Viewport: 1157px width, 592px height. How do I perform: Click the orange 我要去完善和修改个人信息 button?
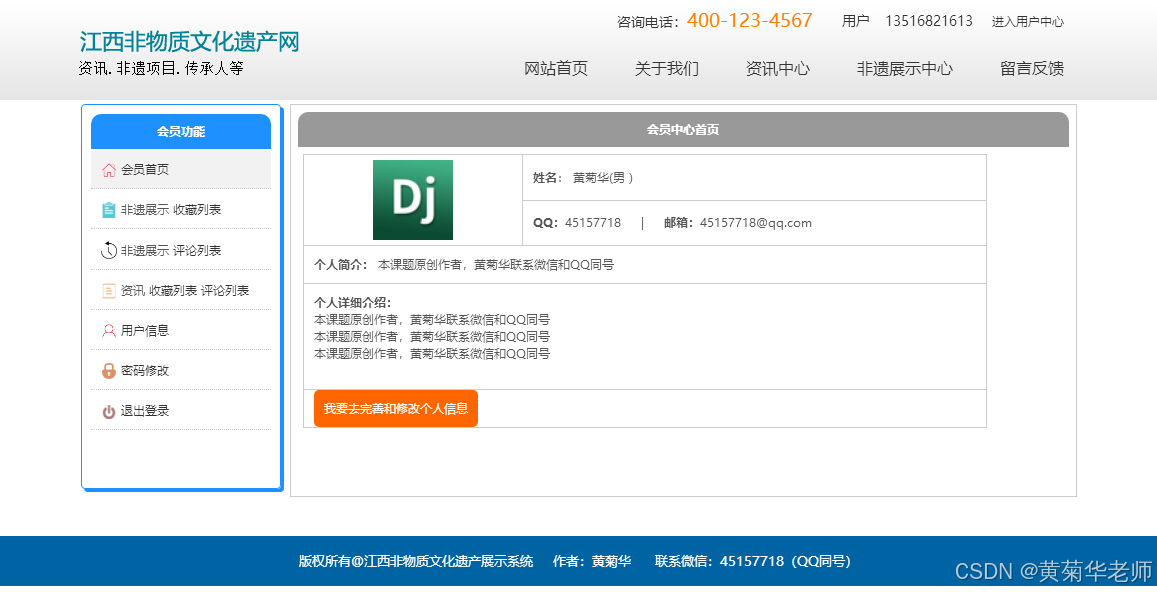click(x=395, y=408)
